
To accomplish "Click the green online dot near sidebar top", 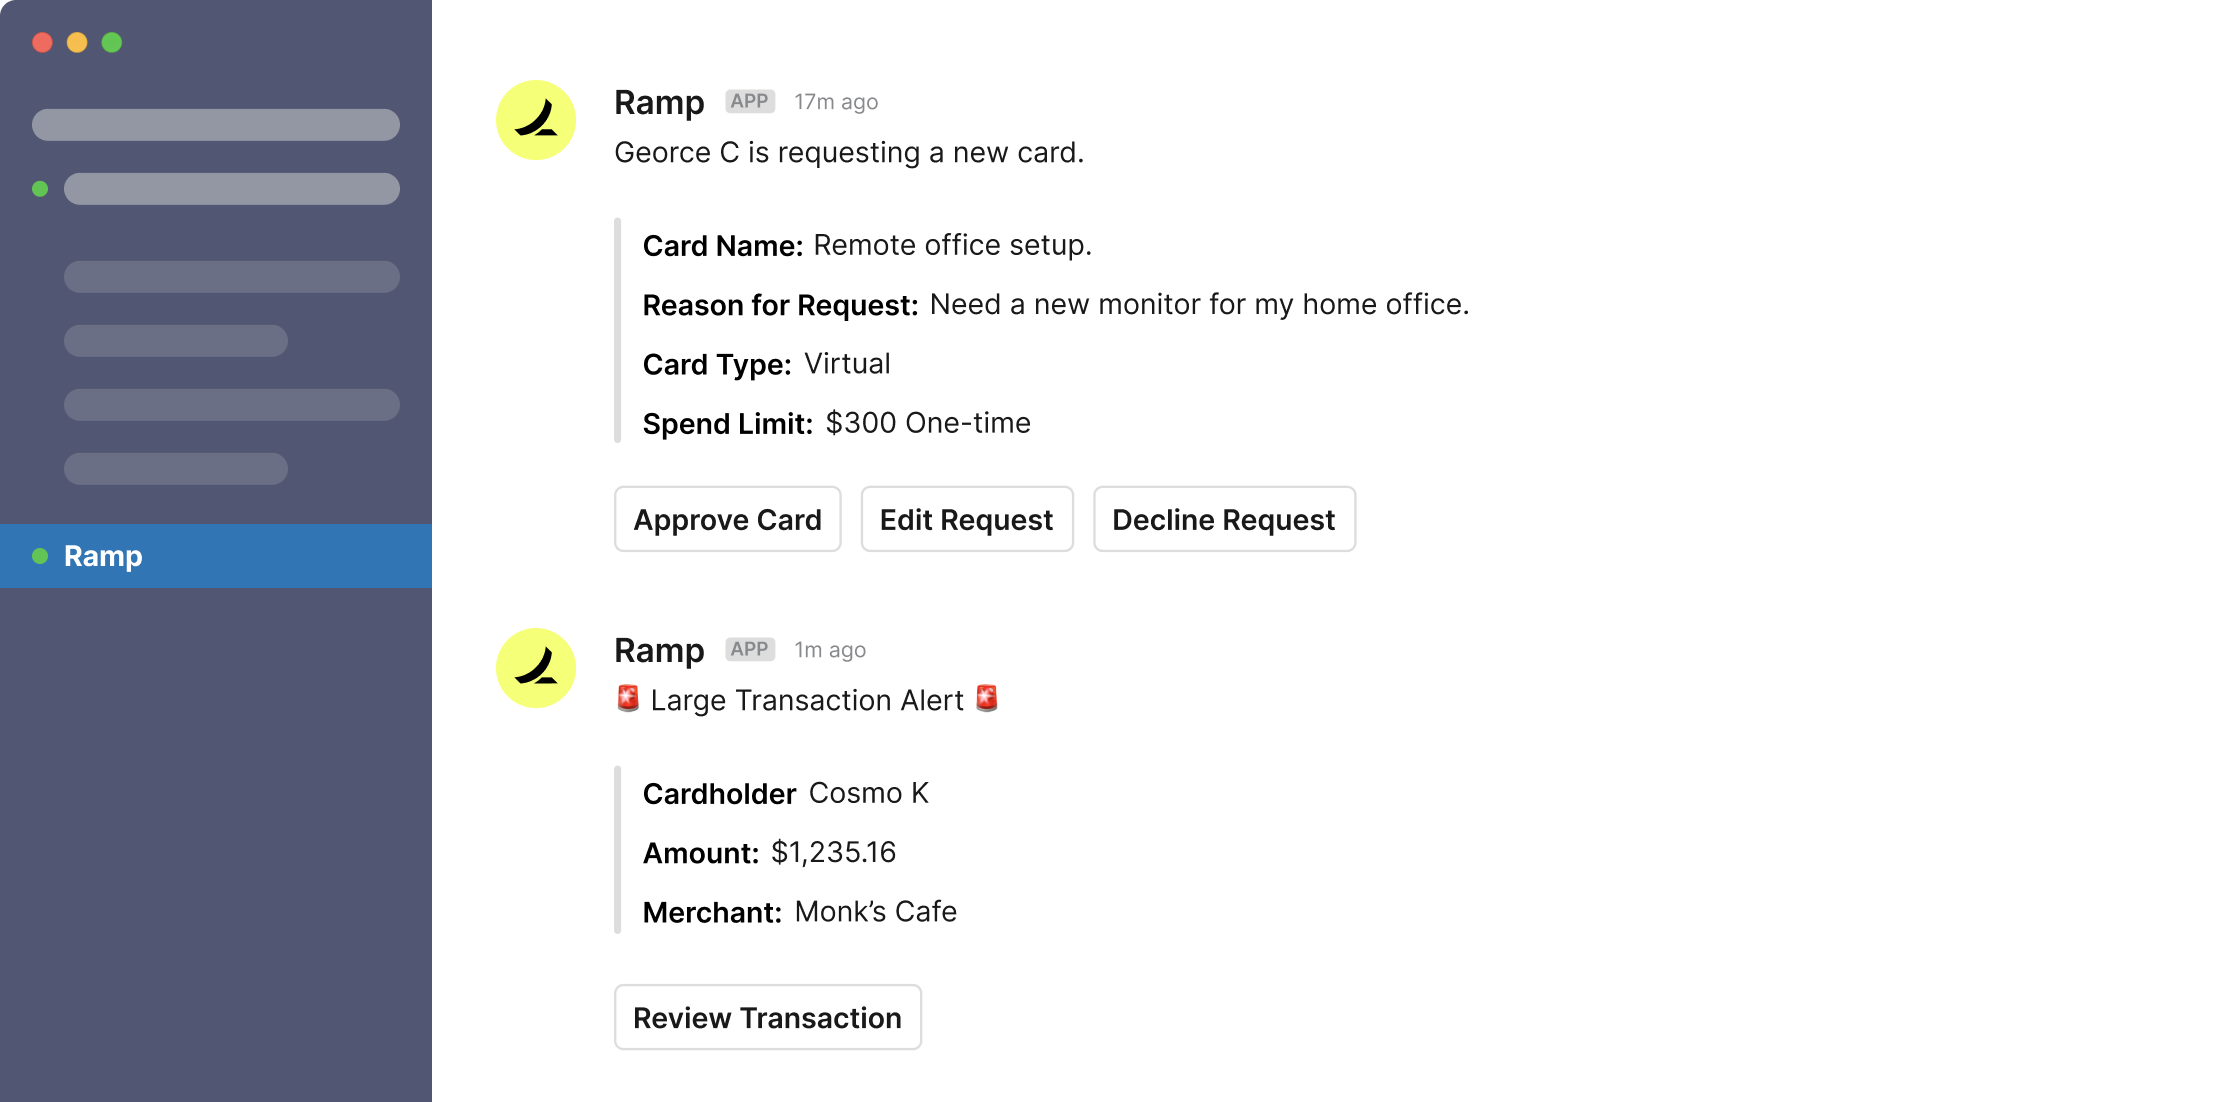I will 40,189.
